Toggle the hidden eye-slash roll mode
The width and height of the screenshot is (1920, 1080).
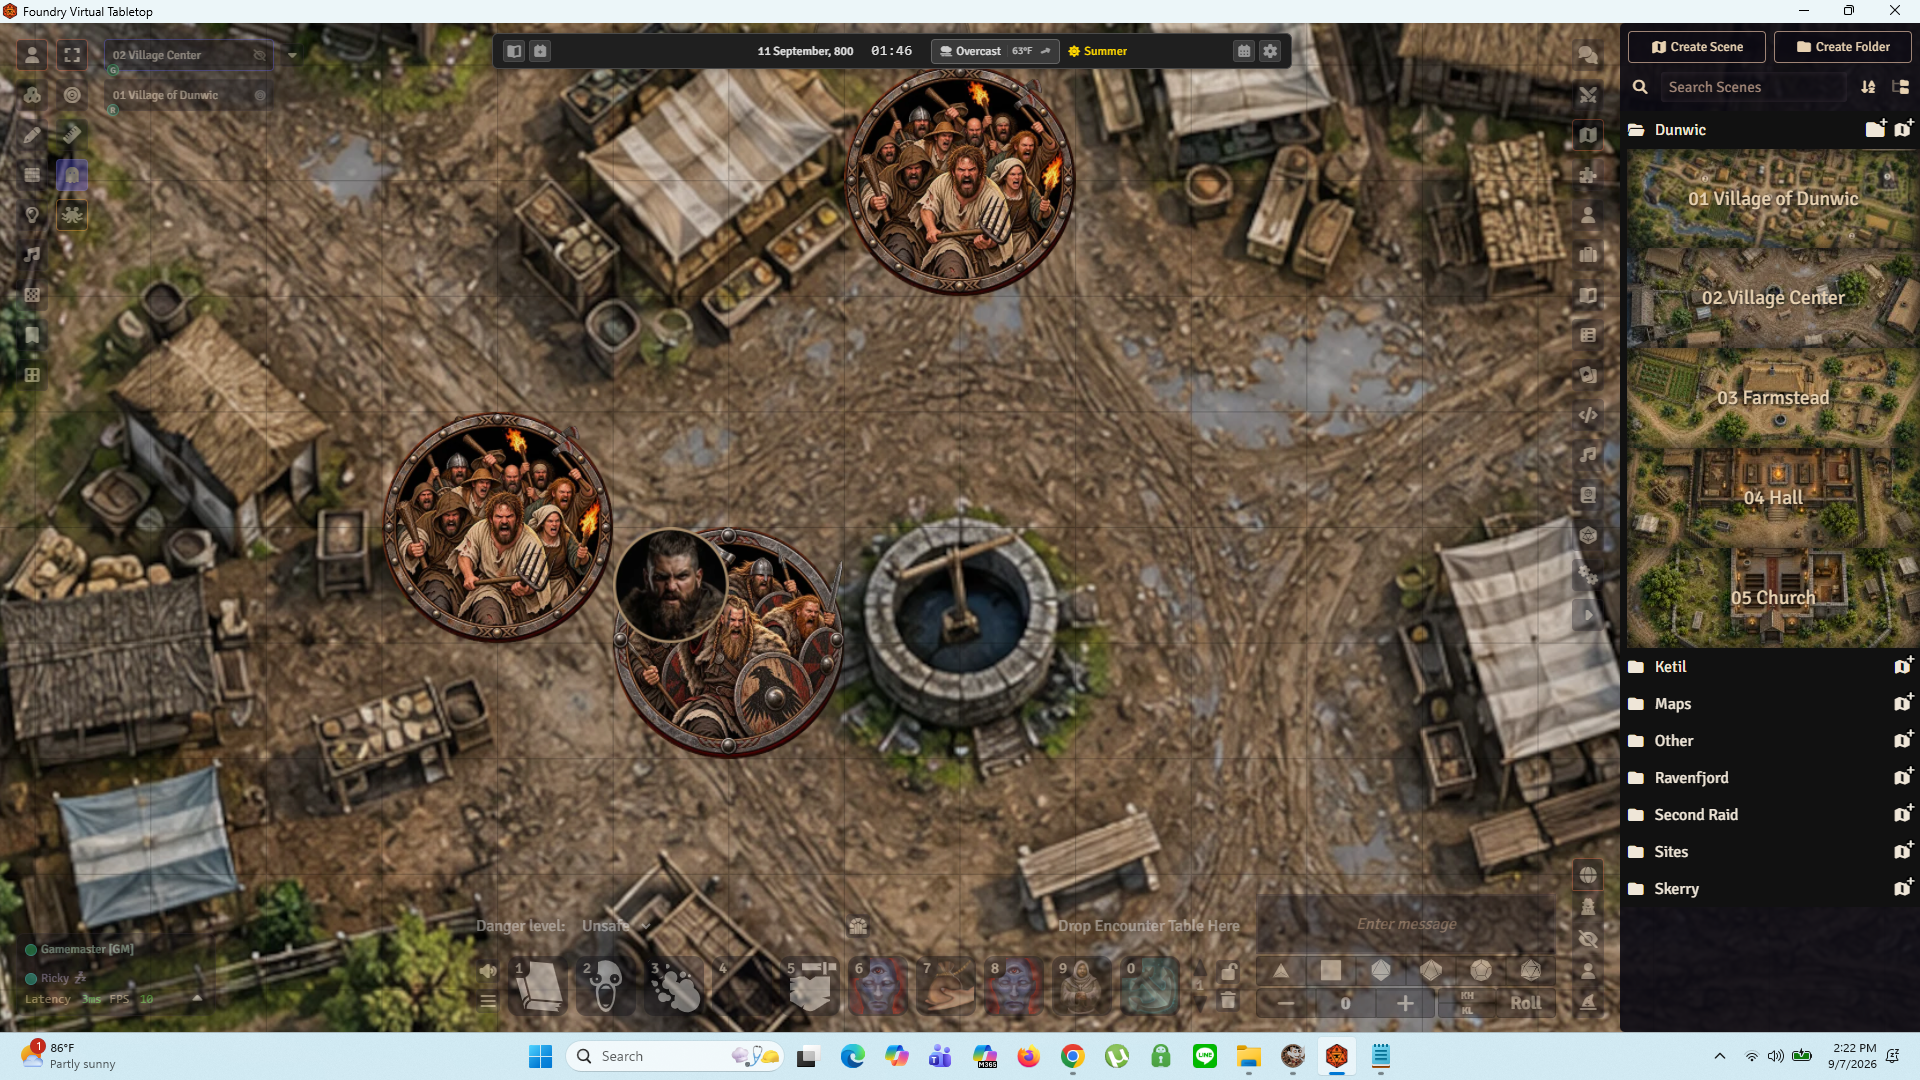1588,939
